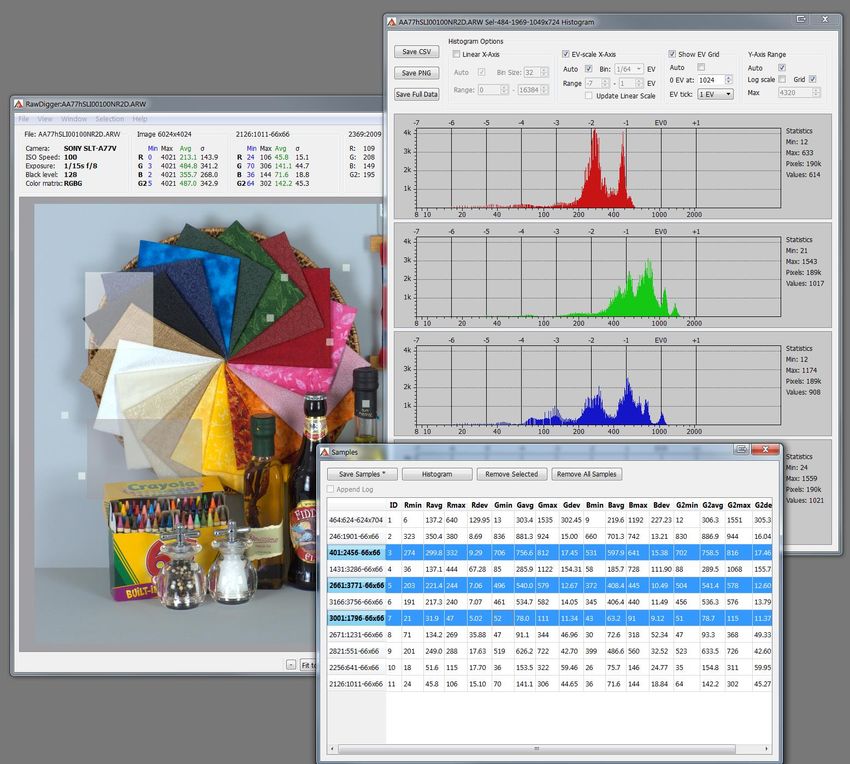Click the Ravg column header
Viewport: 850px width, 764px height.
(x=434, y=505)
